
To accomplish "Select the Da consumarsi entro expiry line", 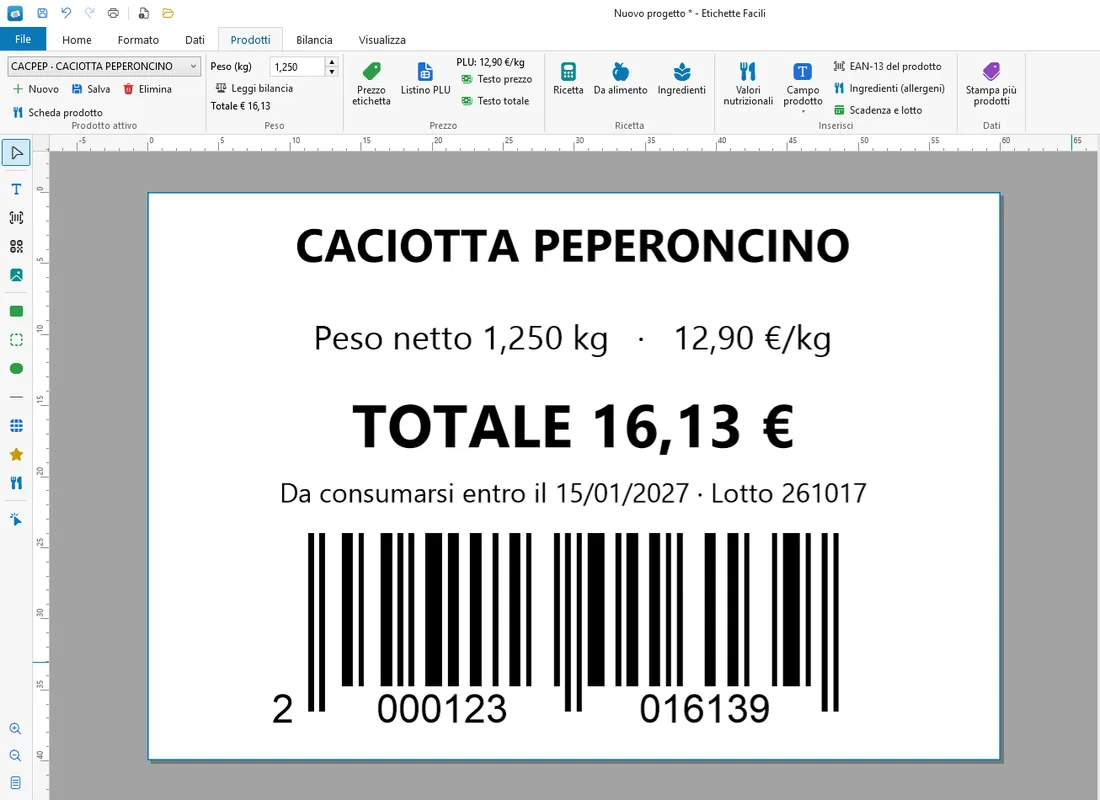I will tap(573, 493).
